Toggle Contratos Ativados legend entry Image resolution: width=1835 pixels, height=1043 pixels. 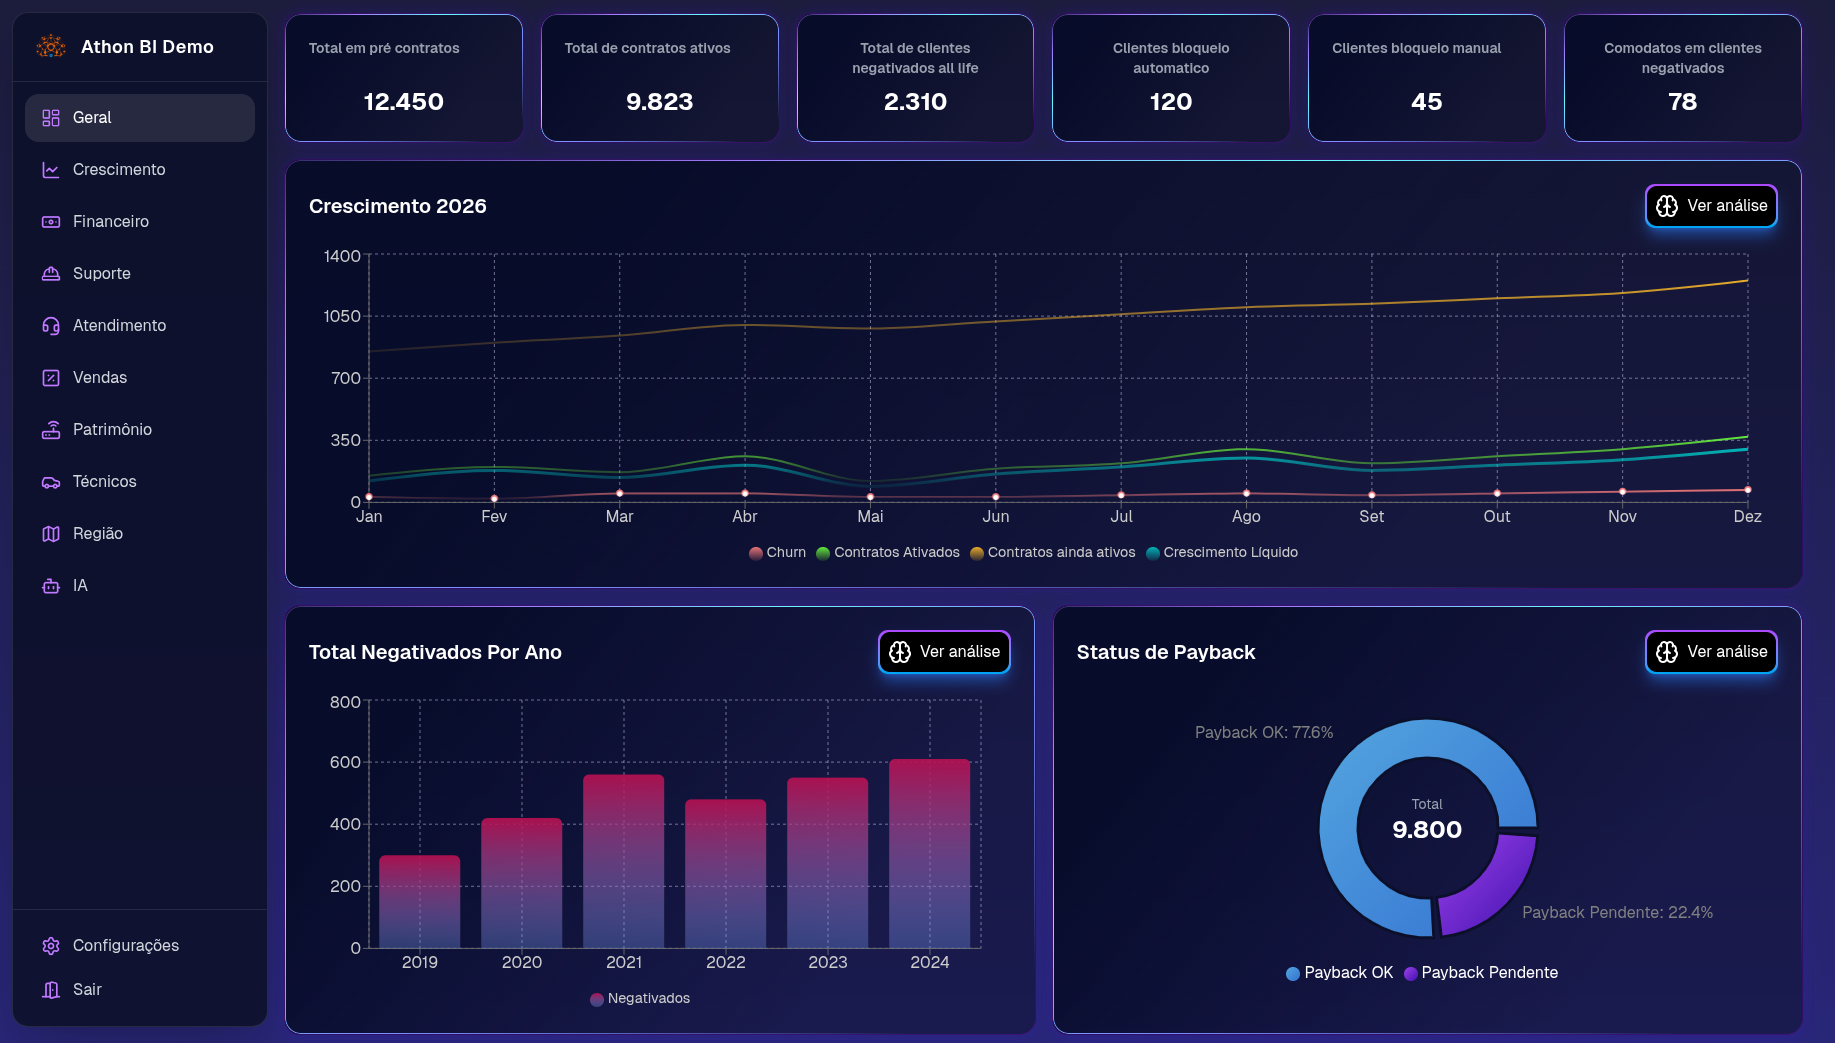click(x=887, y=553)
